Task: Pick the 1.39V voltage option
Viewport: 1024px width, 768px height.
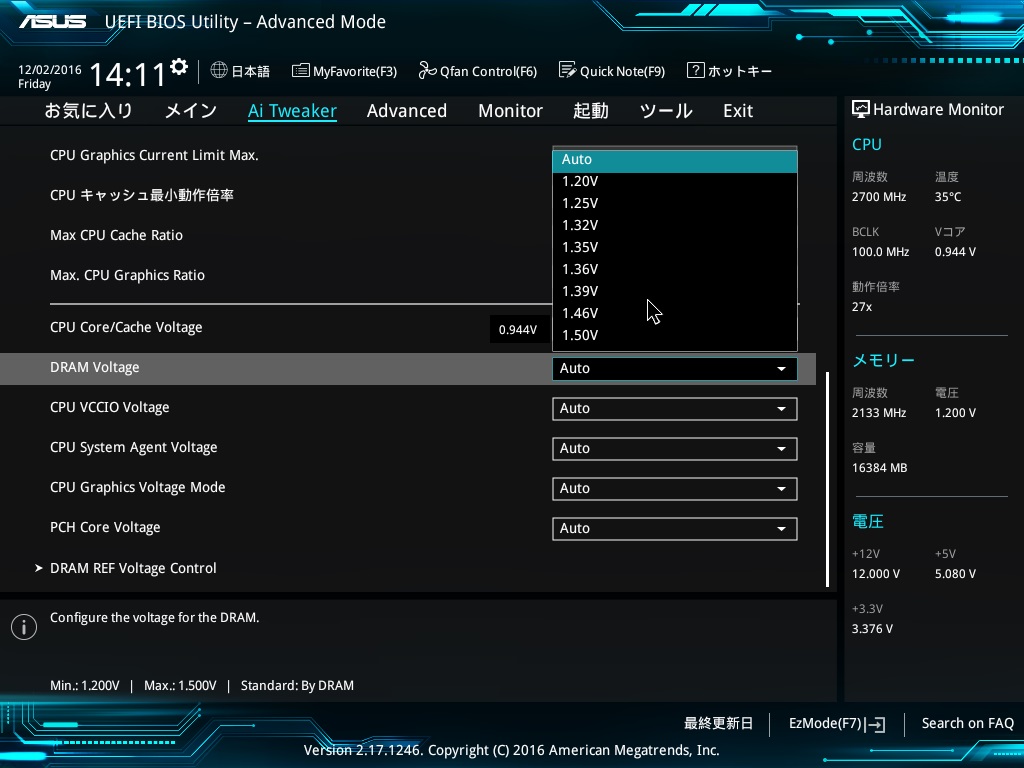Action: click(x=675, y=291)
